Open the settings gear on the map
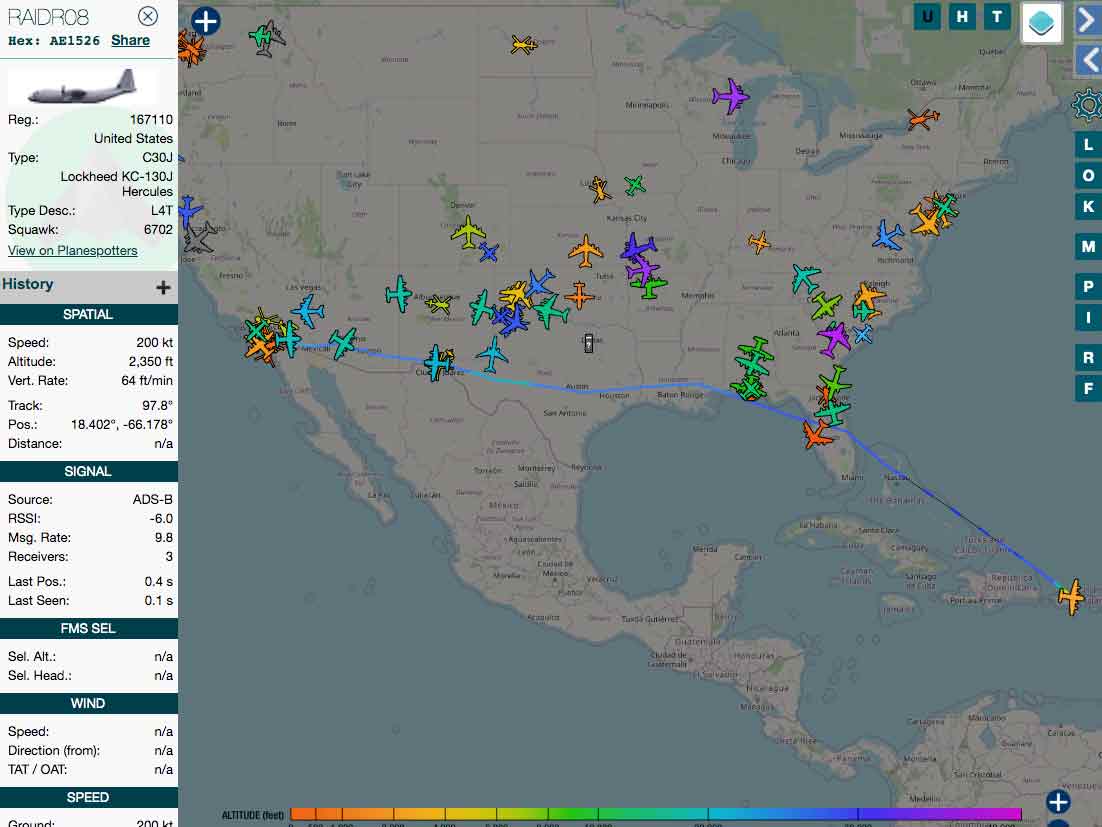This screenshot has width=1102, height=827. point(1087,105)
